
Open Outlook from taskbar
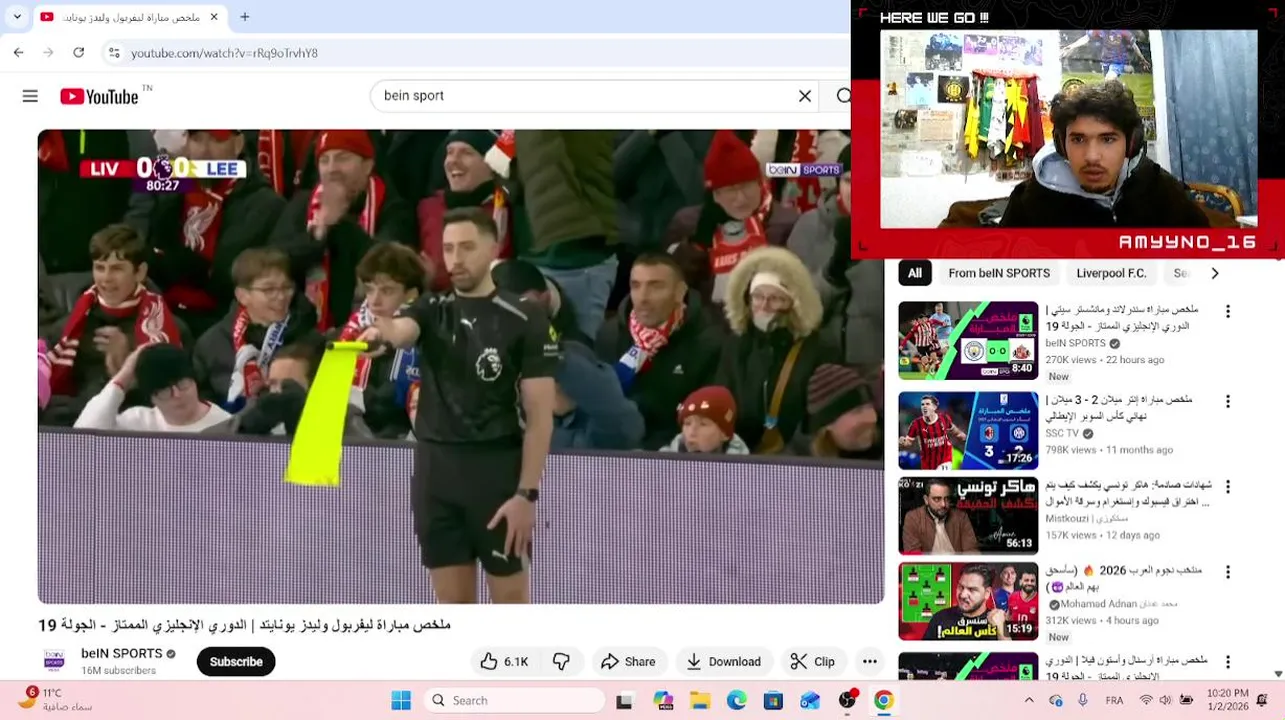point(810,701)
